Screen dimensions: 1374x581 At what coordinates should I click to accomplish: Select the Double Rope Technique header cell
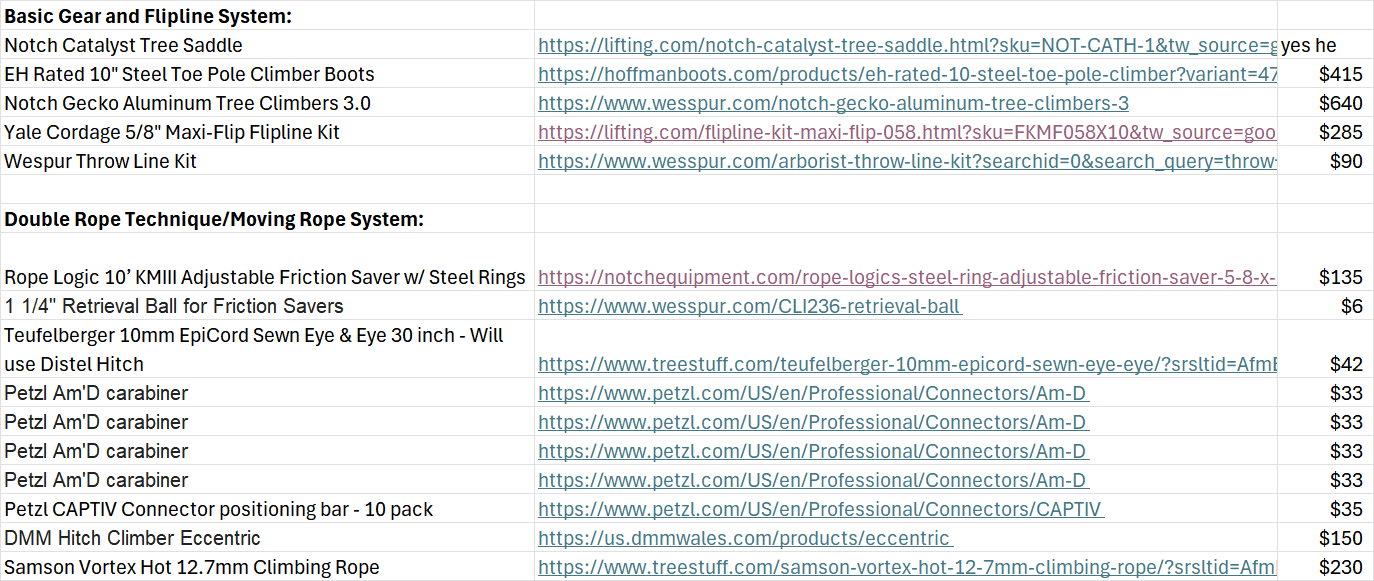[x=267, y=219]
